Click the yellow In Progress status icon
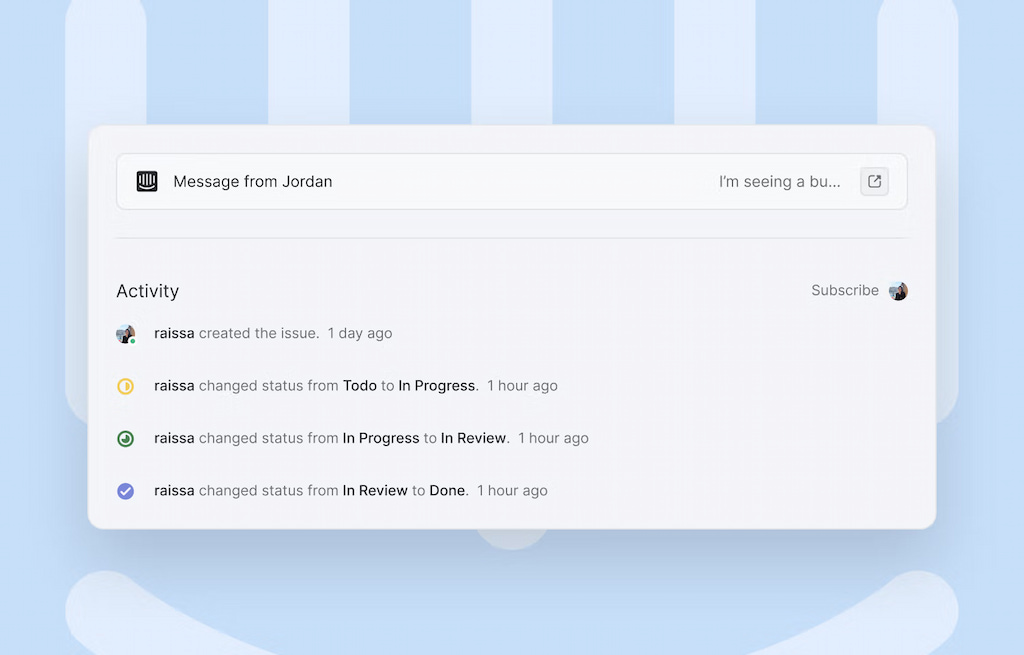The height and width of the screenshot is (655, 1024). pos(125,386)
